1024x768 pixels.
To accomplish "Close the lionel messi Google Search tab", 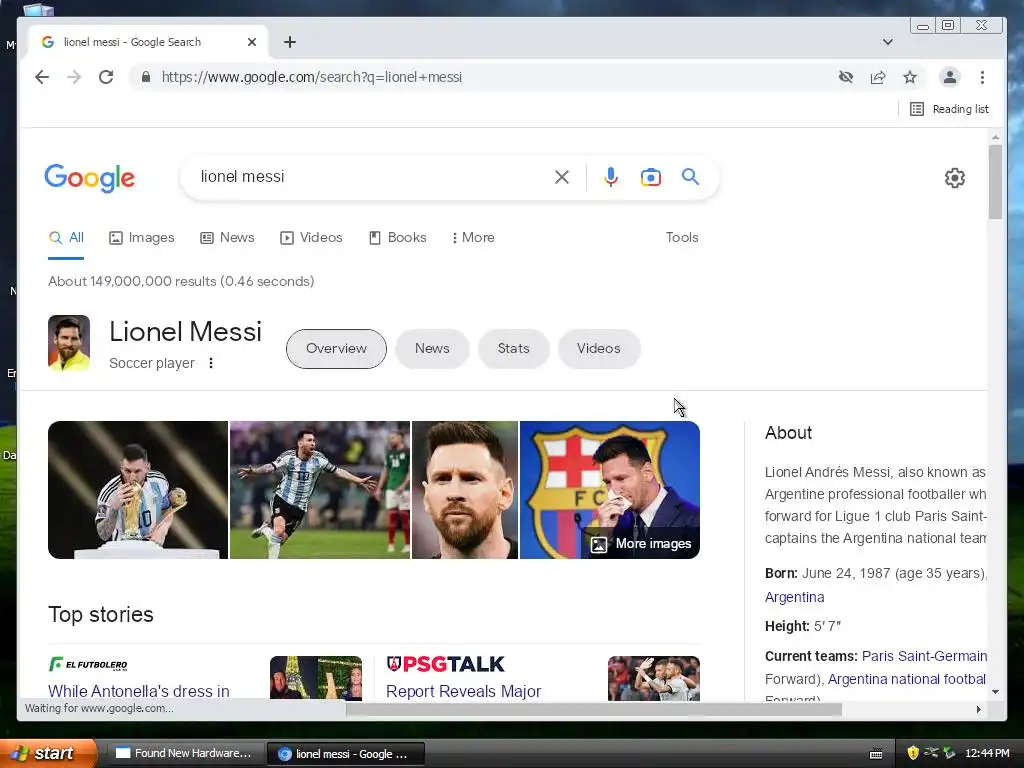I will pos(252,42).
